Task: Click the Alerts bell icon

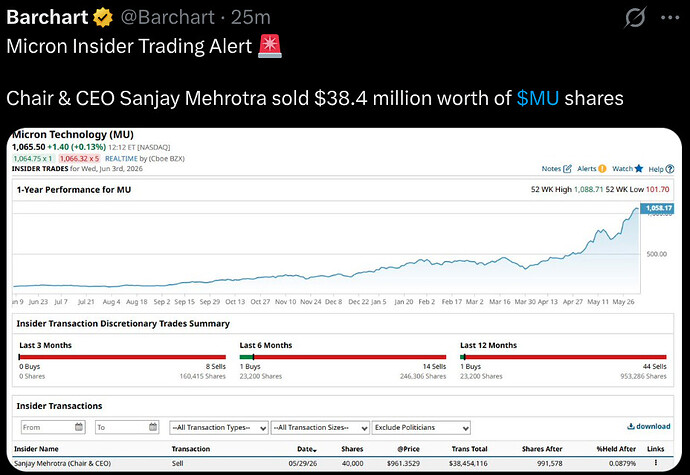Action: click(x=602, y=169)
